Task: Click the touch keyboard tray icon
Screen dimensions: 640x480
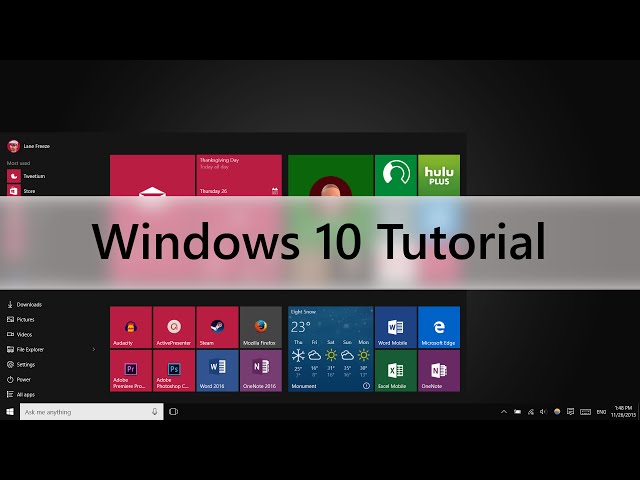Action: pyautogui.click(x=585, y=412)
